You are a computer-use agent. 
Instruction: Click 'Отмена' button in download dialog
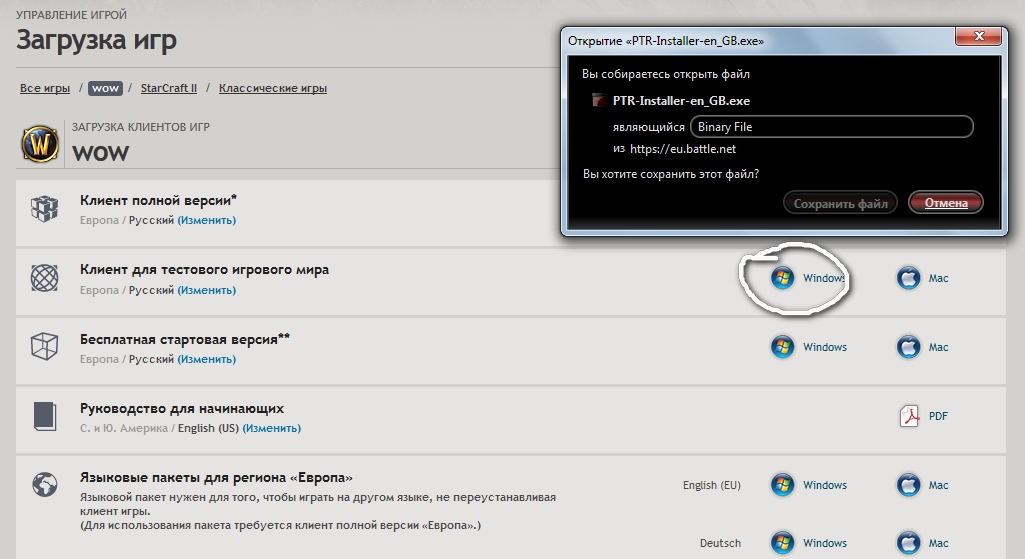click(946, 203)
